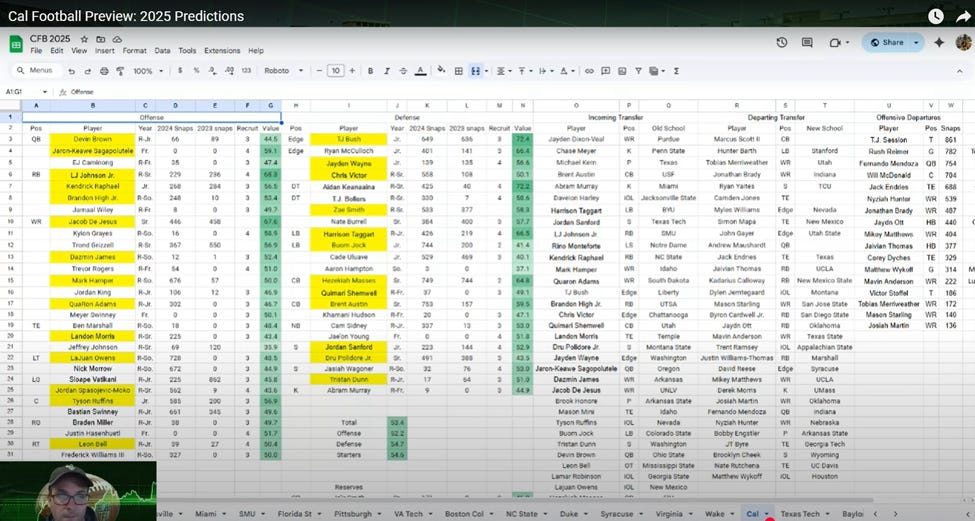Toggle bold formatting
The image size is (975, 521).
pos(370,71)
